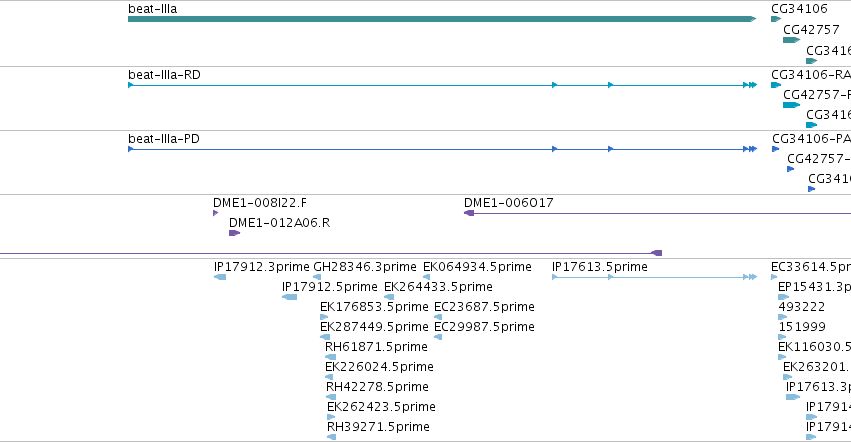Click the GH28346.3prime label
Screen dimensions: 851x442
point(365,267)
